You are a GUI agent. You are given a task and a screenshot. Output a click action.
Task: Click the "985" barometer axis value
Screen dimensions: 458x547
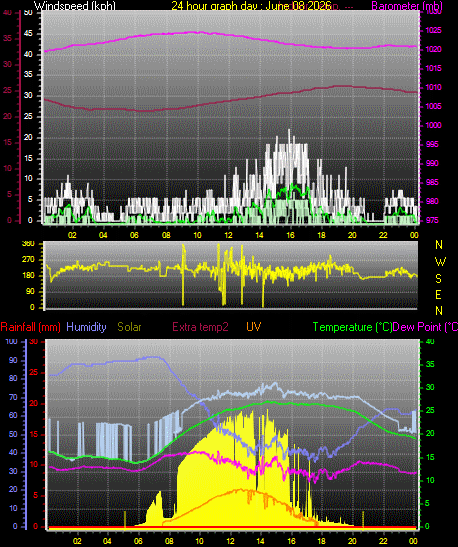tap(432, 182)
